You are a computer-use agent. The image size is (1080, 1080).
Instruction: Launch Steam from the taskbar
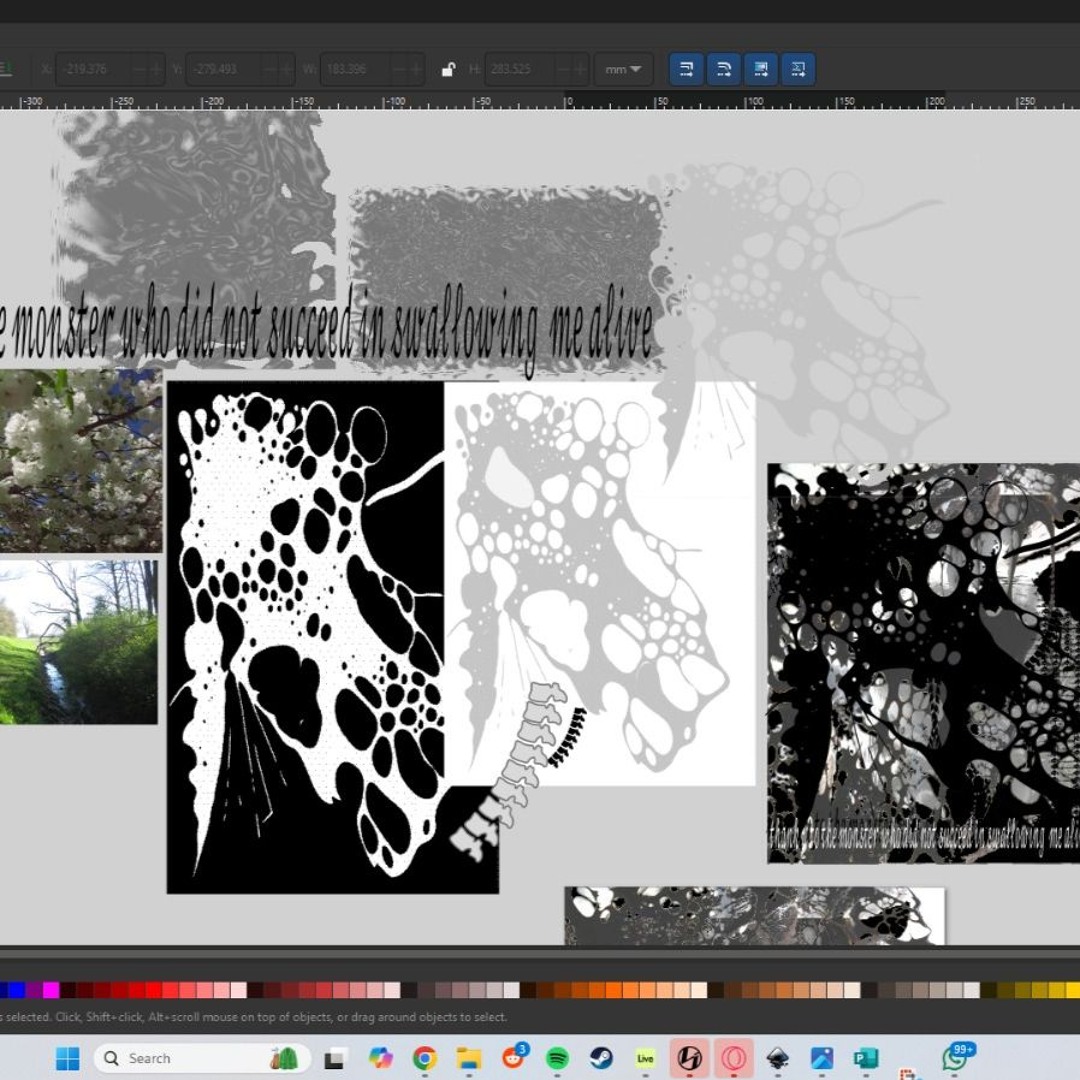tap(601, 1058)
